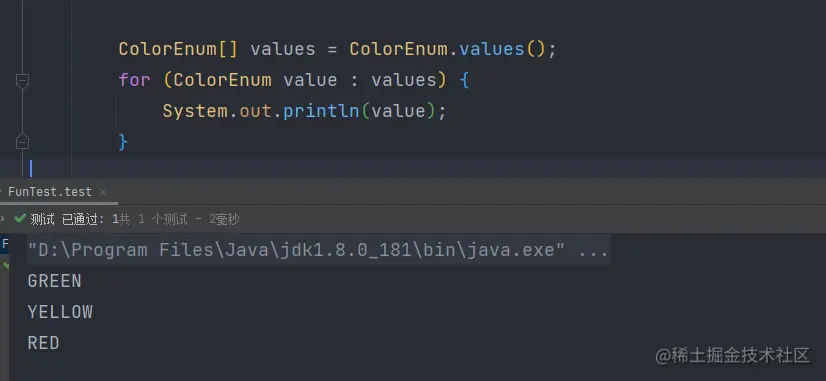Select the YELLOW output line
Image resolution: width=826 pixels, height=381 pixels.
click(60, 312)
